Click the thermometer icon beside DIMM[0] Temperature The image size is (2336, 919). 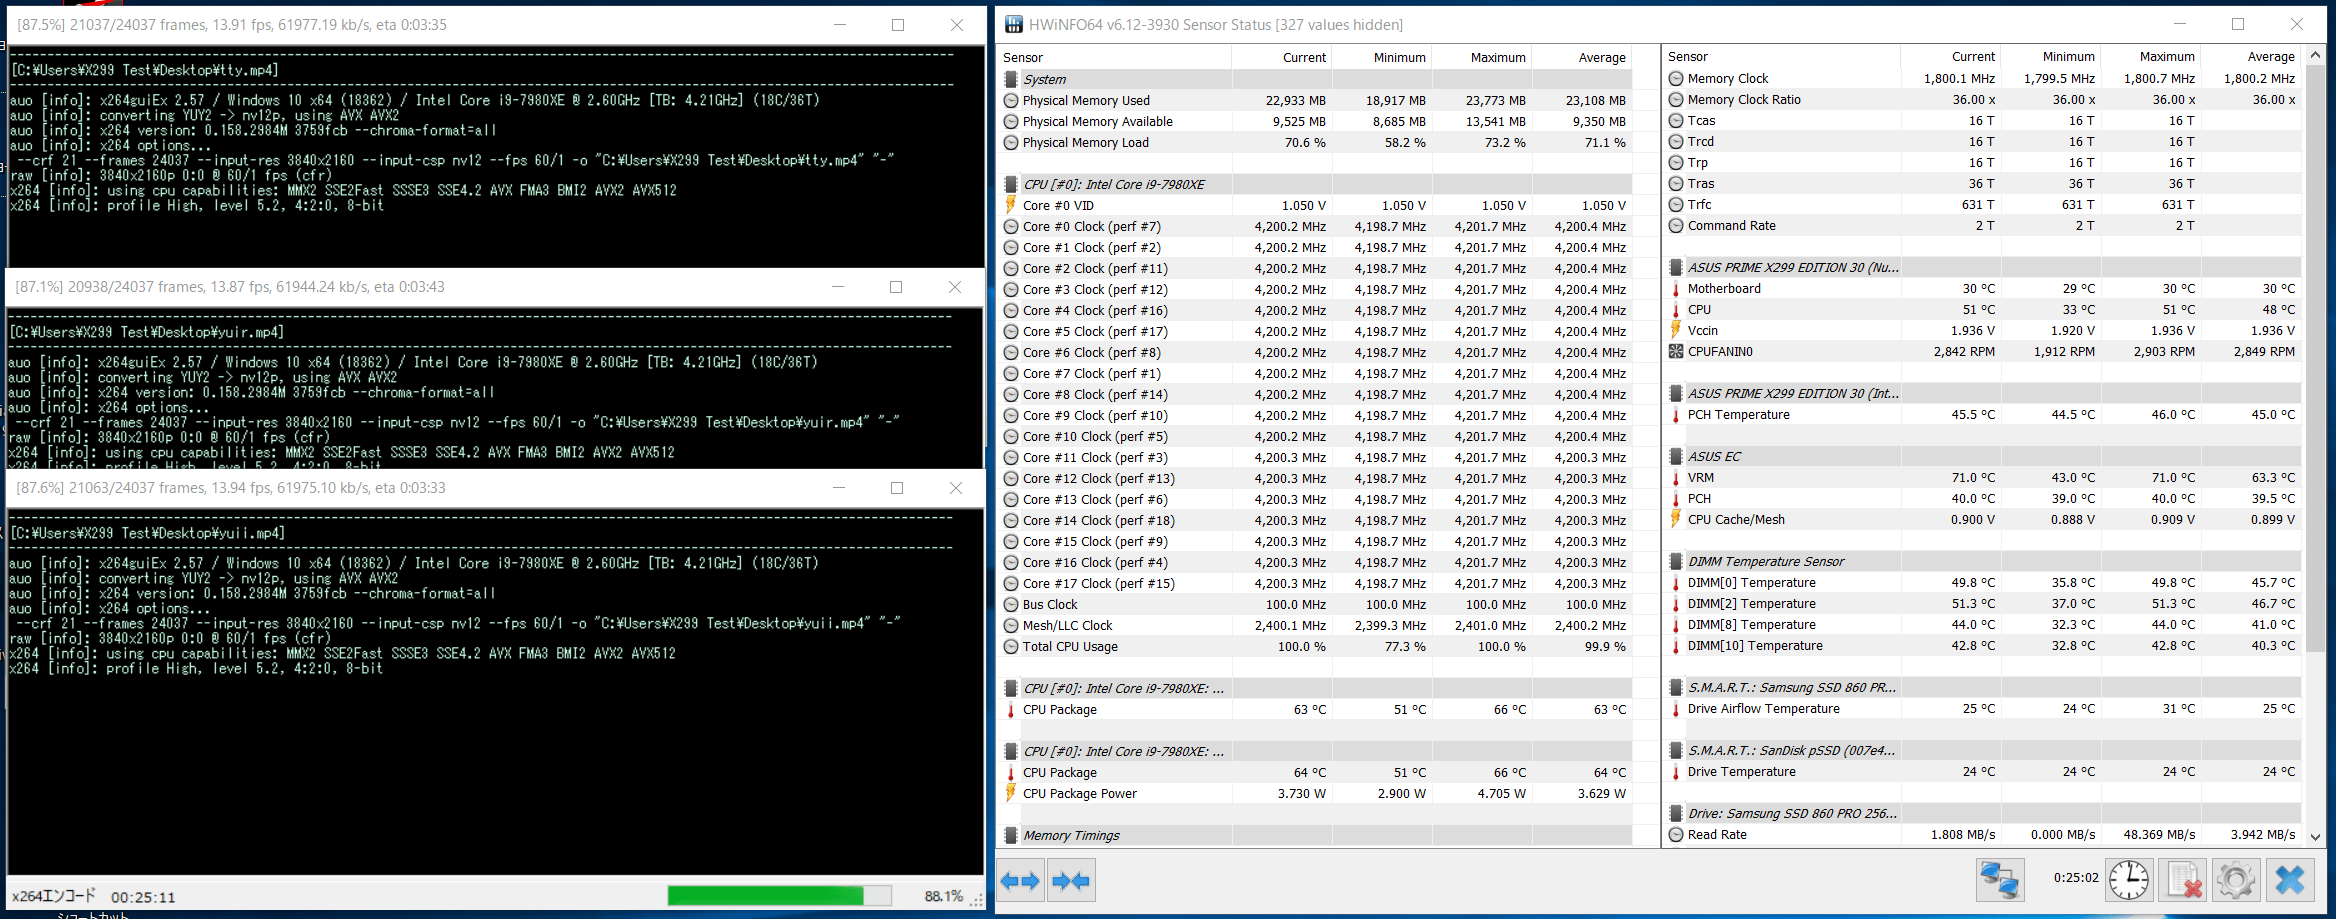click(1676, 582)
